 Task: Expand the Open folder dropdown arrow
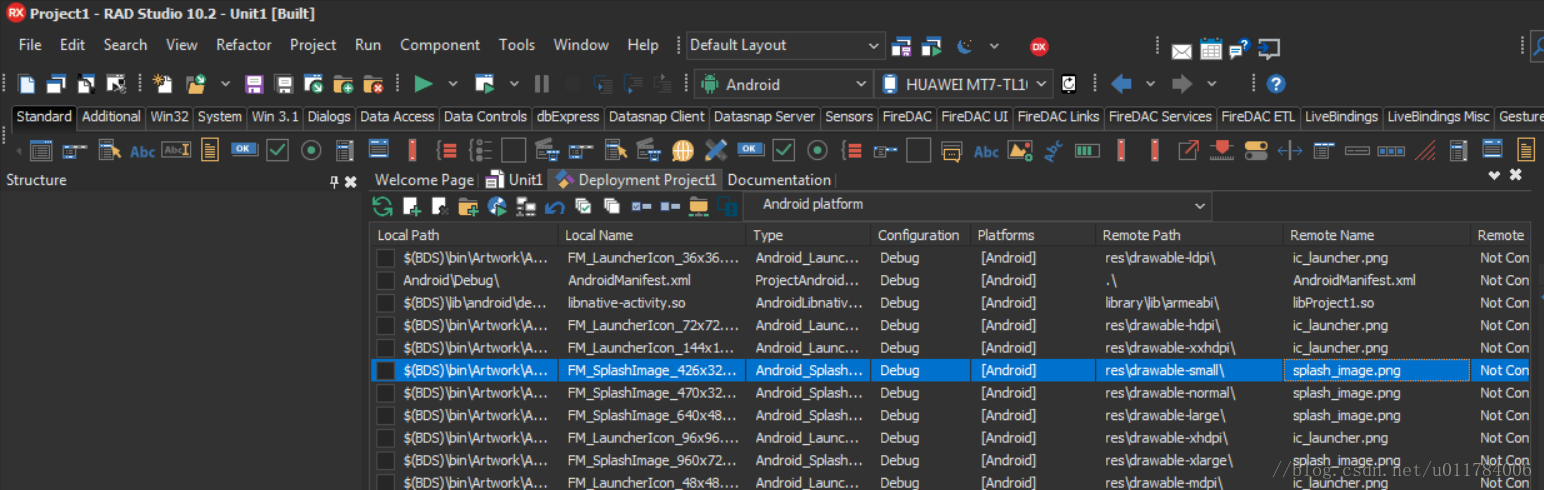coord(225,84)
